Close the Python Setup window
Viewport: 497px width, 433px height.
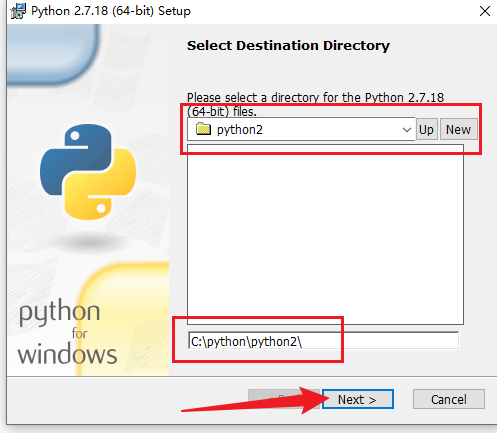[485, 11]
